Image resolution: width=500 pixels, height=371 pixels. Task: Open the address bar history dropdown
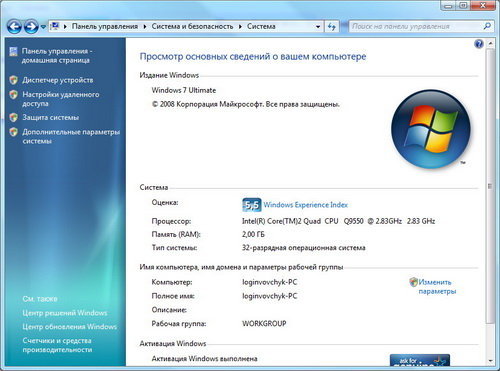pyautogui.click(x=318, y=27)
